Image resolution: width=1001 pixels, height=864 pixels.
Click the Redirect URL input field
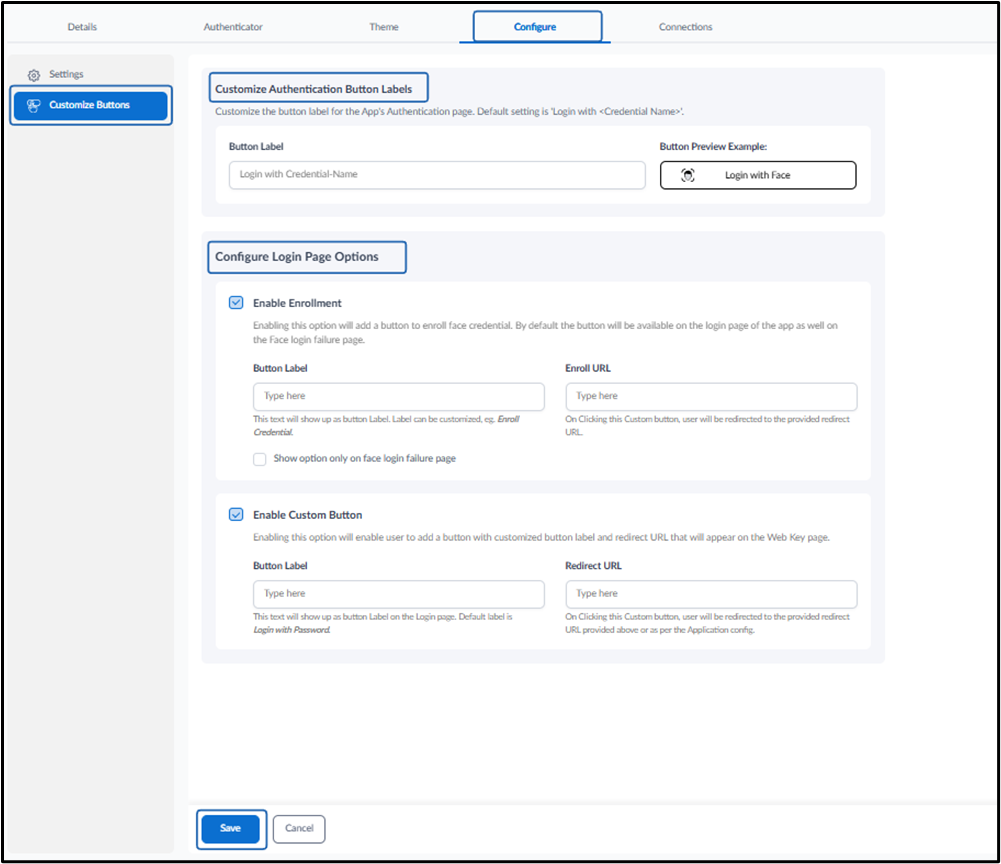pos(711,594)
